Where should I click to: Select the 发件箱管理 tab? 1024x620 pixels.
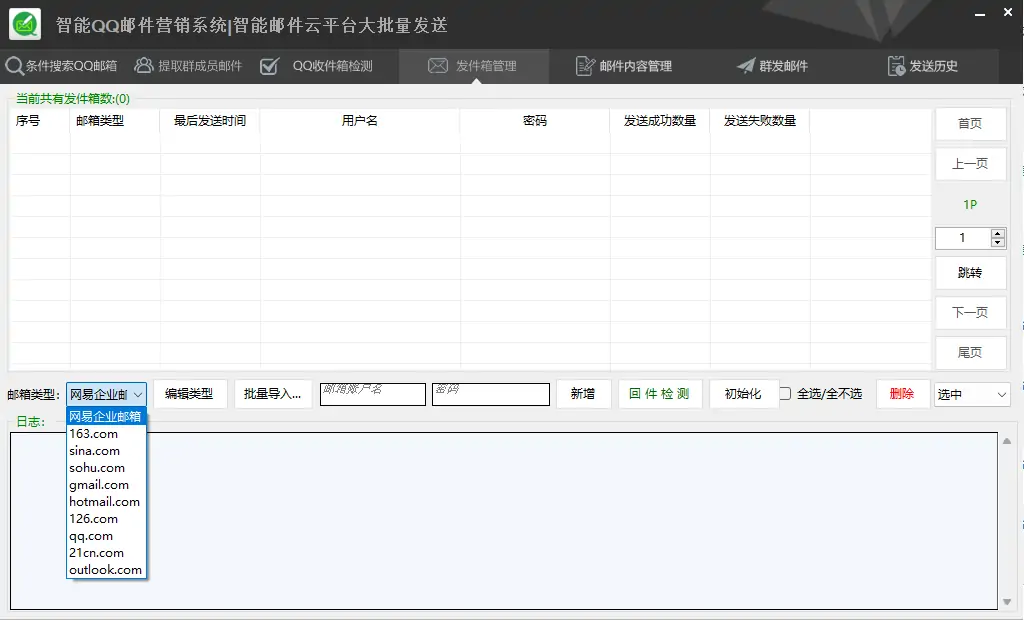click(473, 65)
